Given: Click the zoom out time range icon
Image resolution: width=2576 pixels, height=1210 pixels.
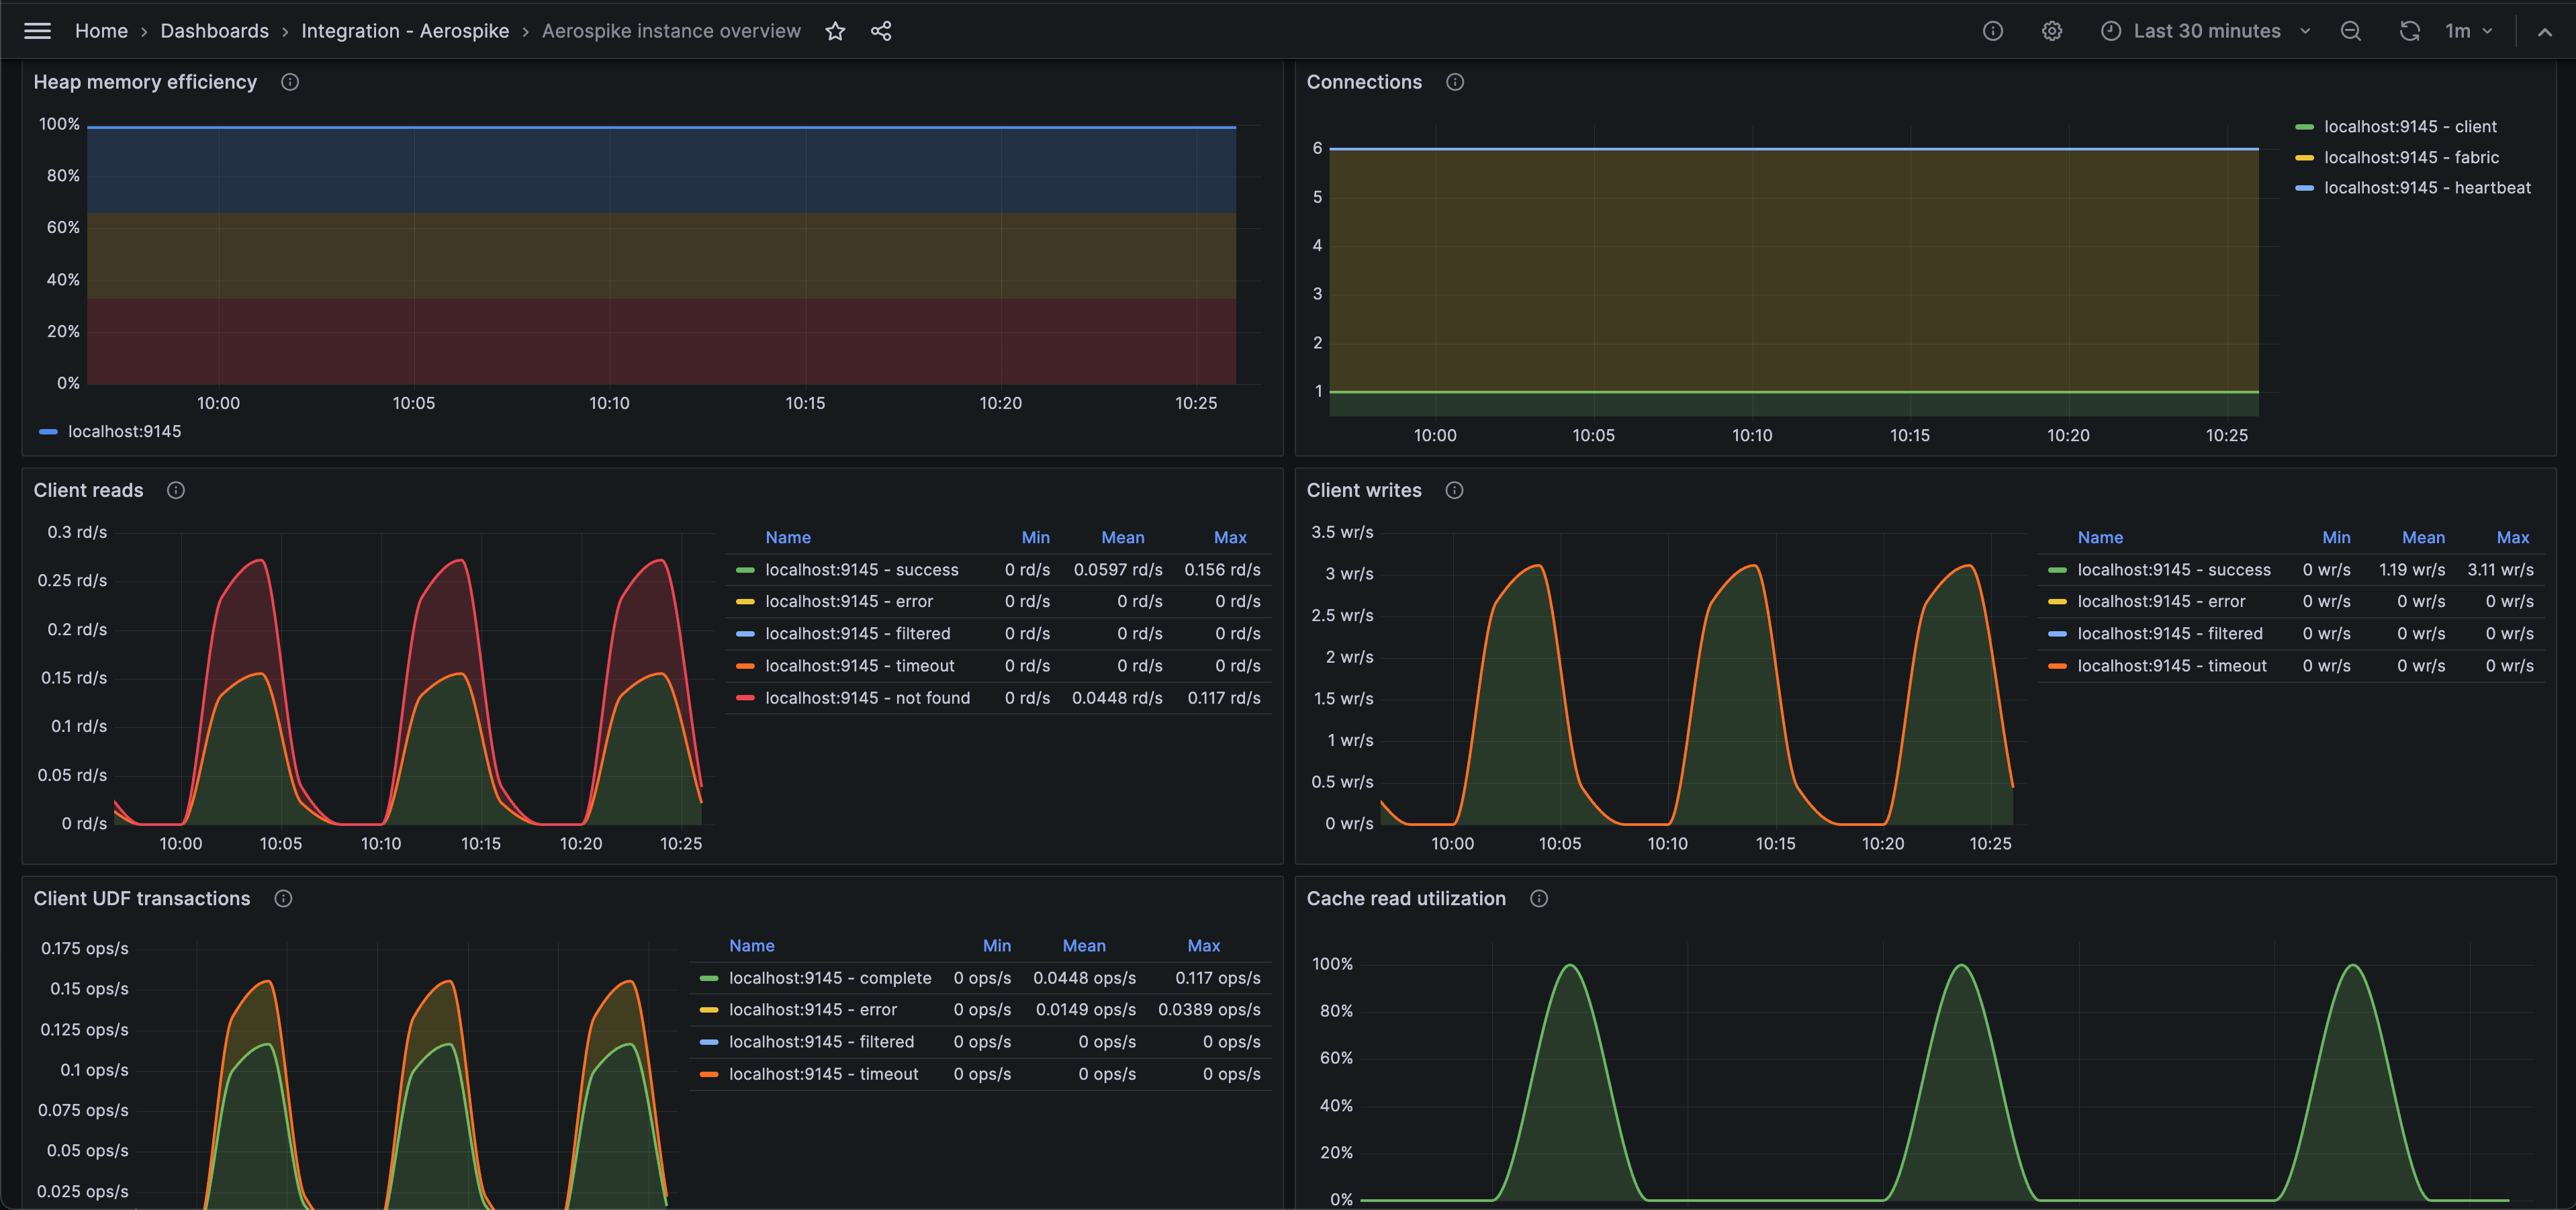Looking at the screenshot, I should click(2350, 31).
